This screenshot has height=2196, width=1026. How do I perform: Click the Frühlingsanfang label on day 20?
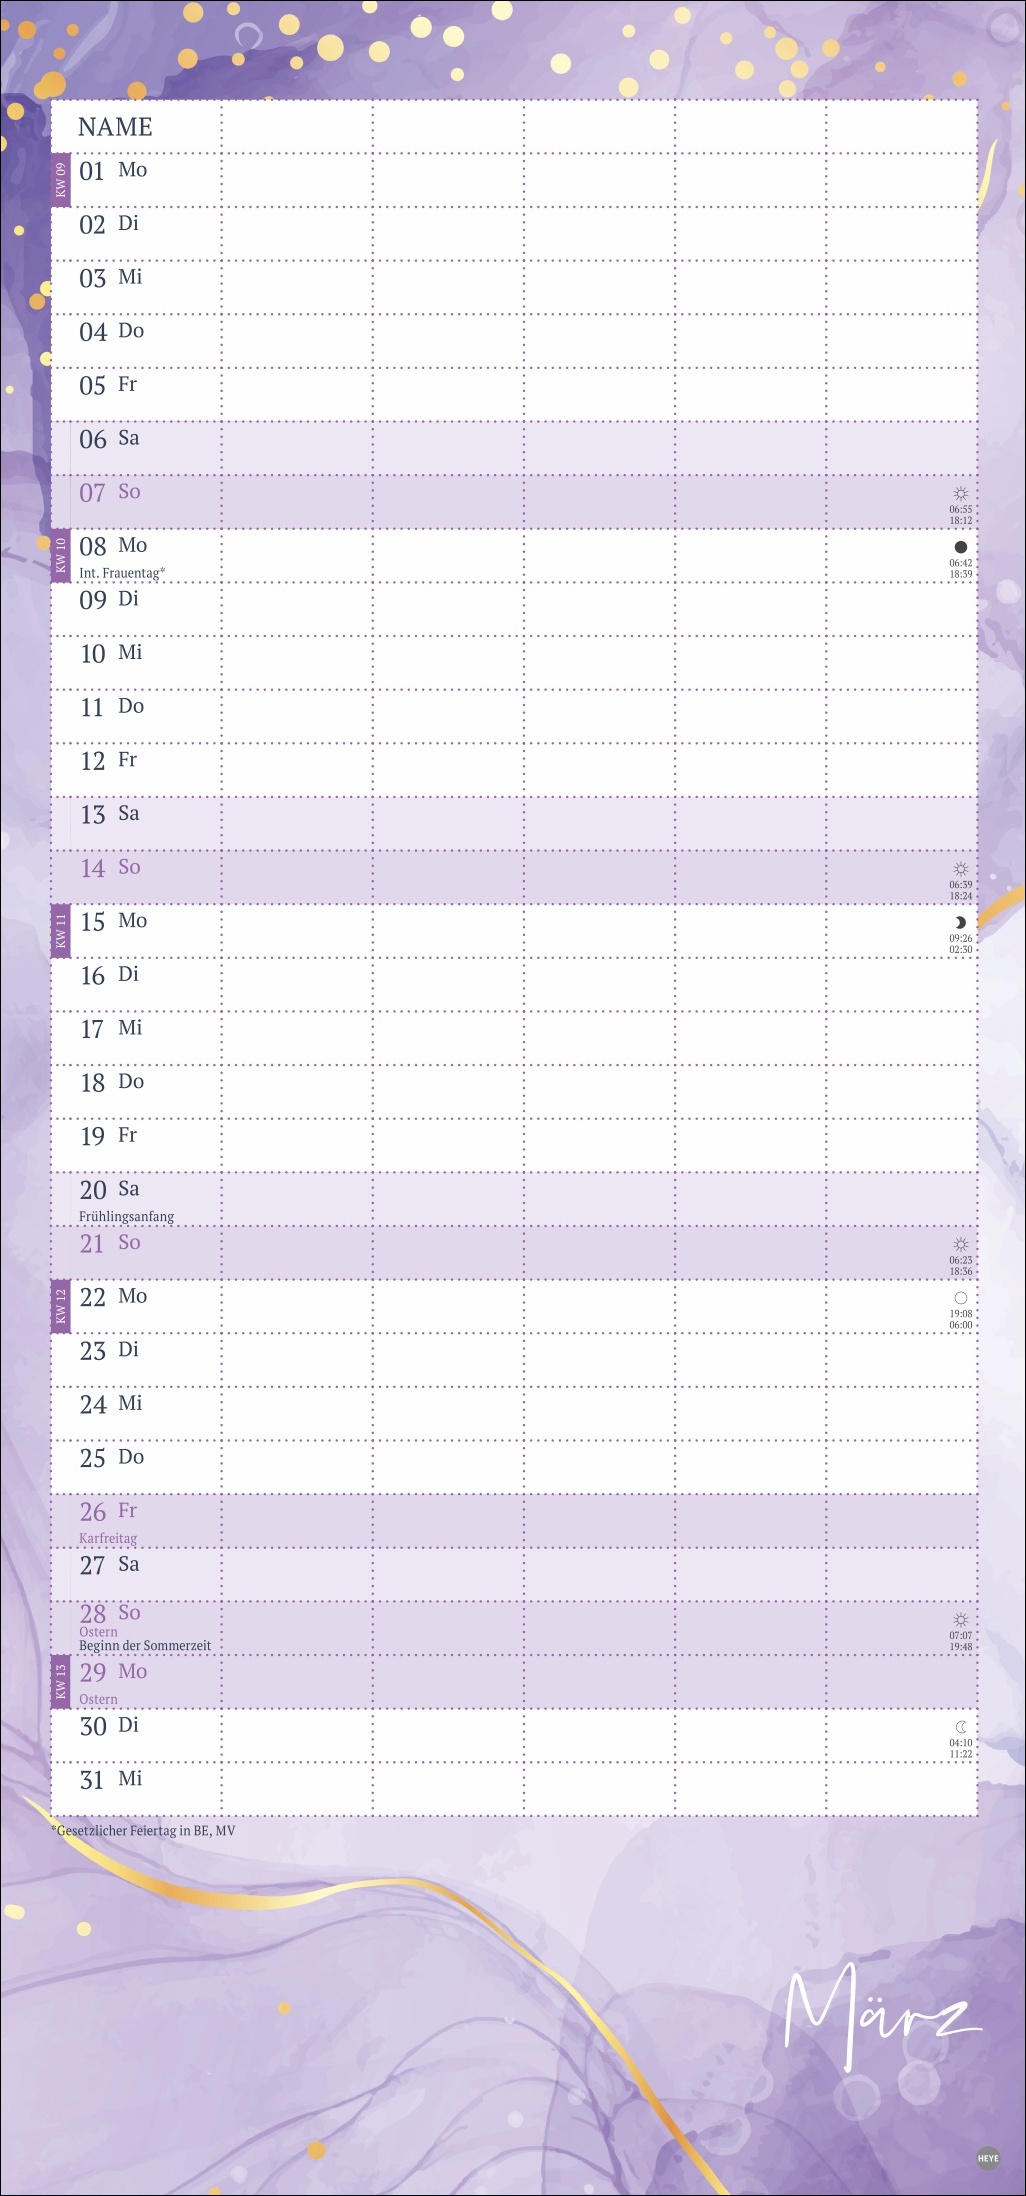[x=126, y=1216]
